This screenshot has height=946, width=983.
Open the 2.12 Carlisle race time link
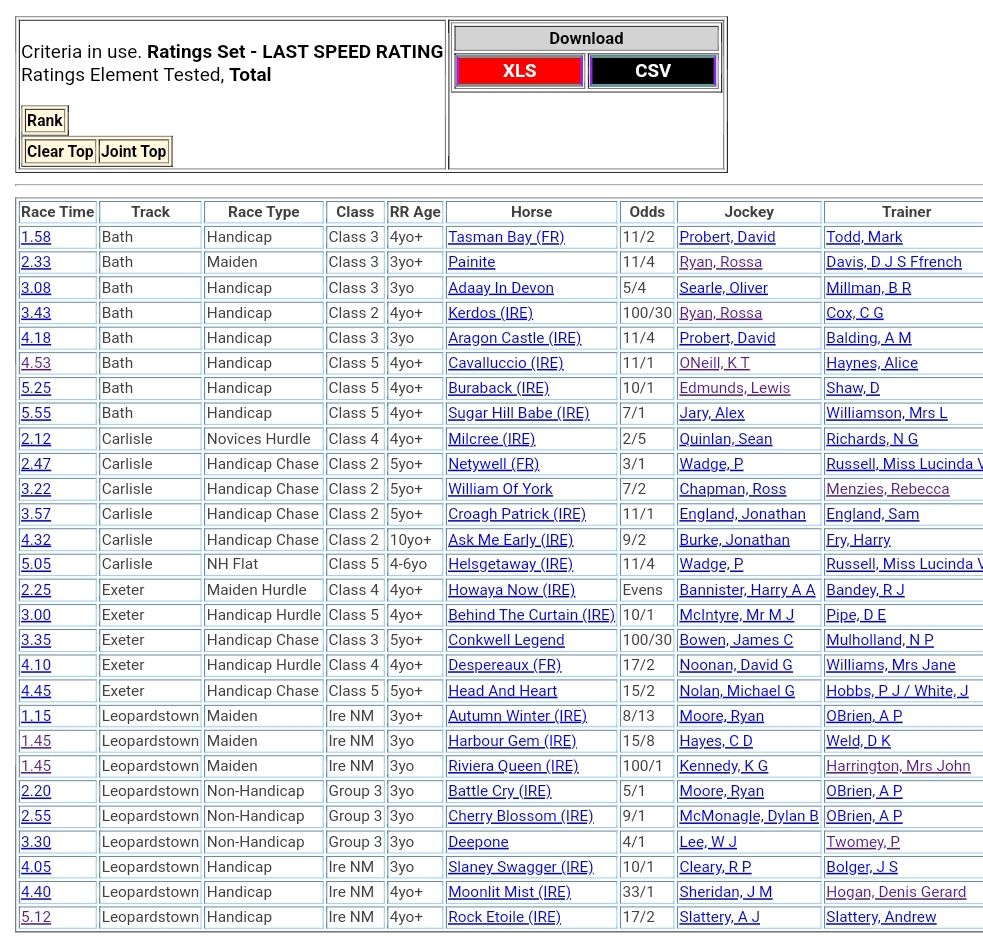click(36, 439)
